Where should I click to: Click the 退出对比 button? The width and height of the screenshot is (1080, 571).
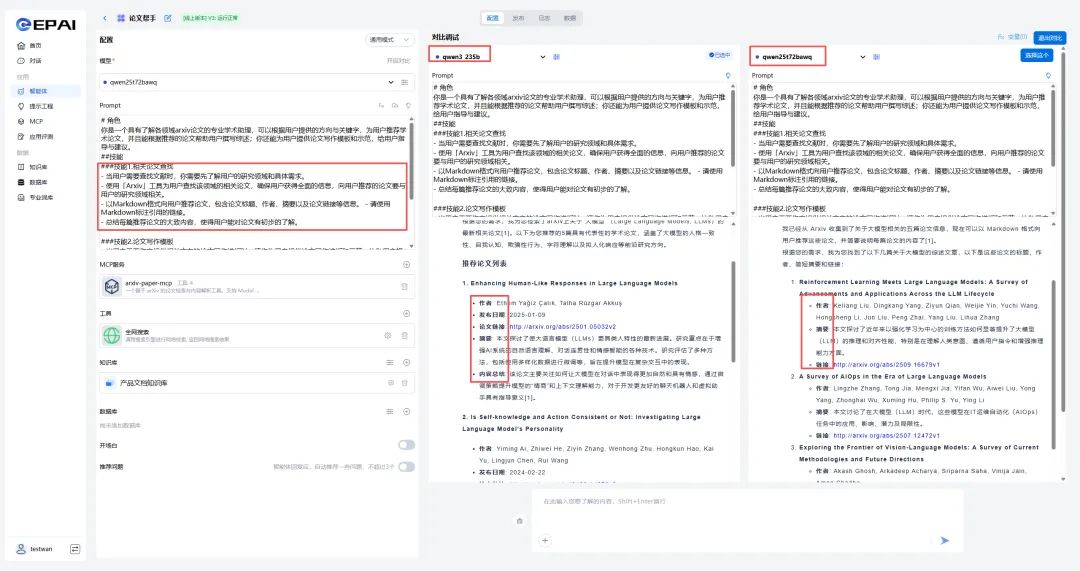click(1050, 37)
